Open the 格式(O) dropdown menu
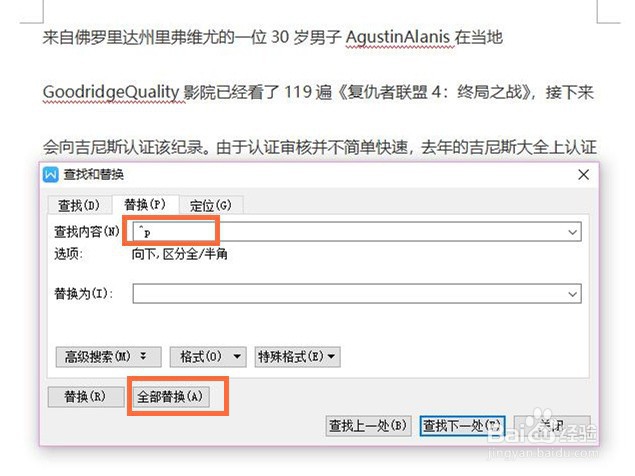 [208, 357]
